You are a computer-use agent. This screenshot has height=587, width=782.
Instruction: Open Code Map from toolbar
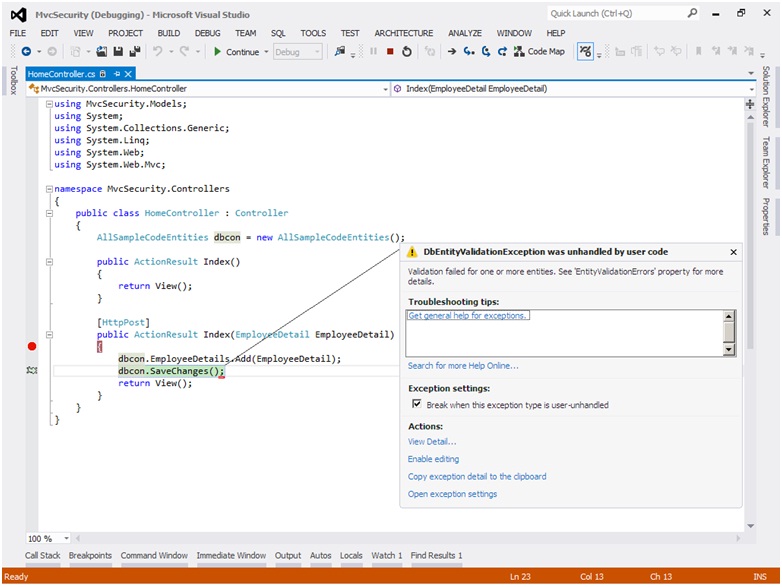pyautogui.click(x=540, y=51)
